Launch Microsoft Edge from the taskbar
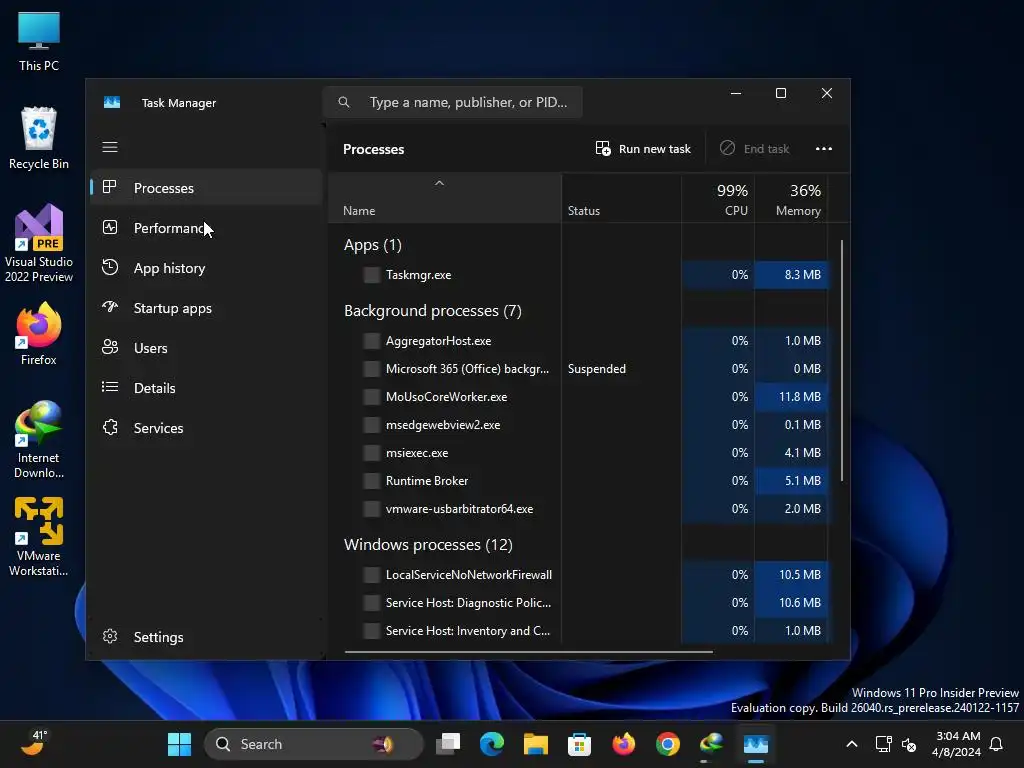The height and width of the screenshot is (768, 1024). 492,744
